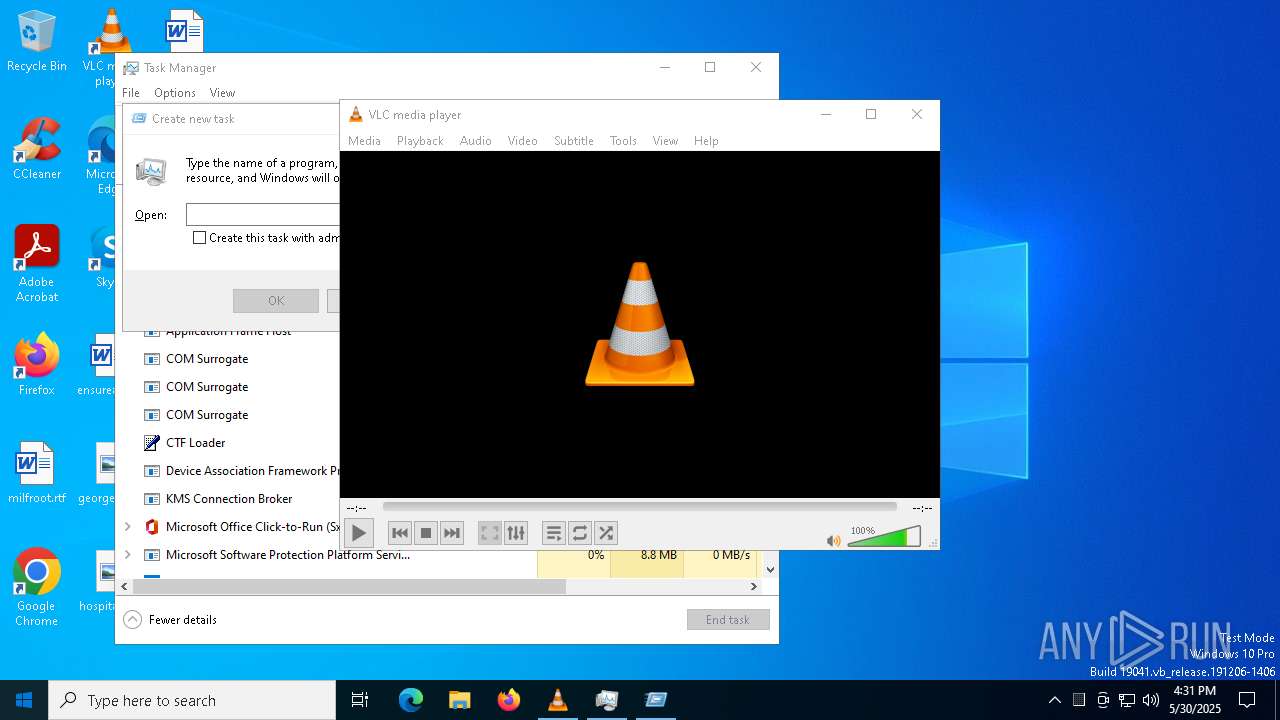Screen dimensions: 1280x720
Task: Open Task View on taskbar
Action: point(360,700)
